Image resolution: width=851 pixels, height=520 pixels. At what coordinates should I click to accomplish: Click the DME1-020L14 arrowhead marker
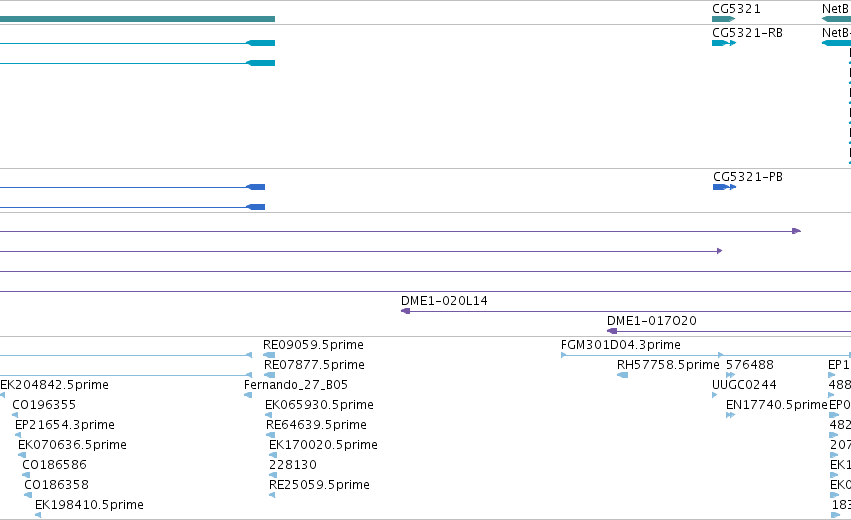(x=405, y=311)
